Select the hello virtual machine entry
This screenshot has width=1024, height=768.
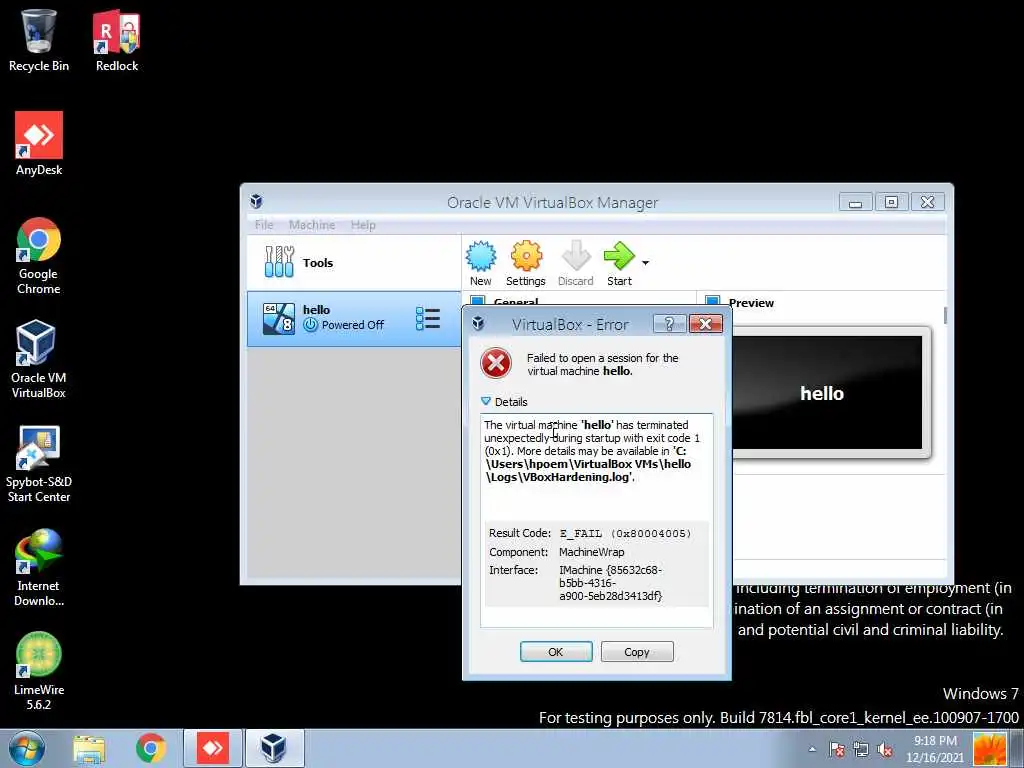[353, 319]
